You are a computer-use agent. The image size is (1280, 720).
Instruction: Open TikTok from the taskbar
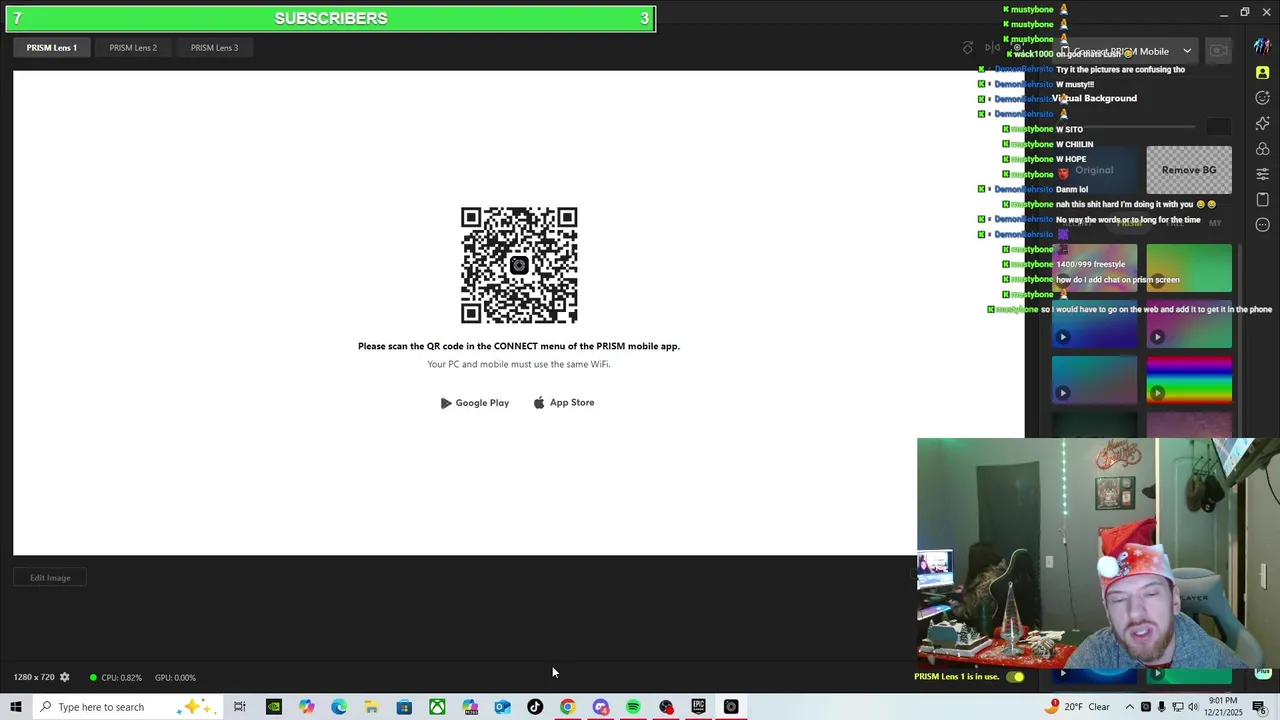pos(535,707)
